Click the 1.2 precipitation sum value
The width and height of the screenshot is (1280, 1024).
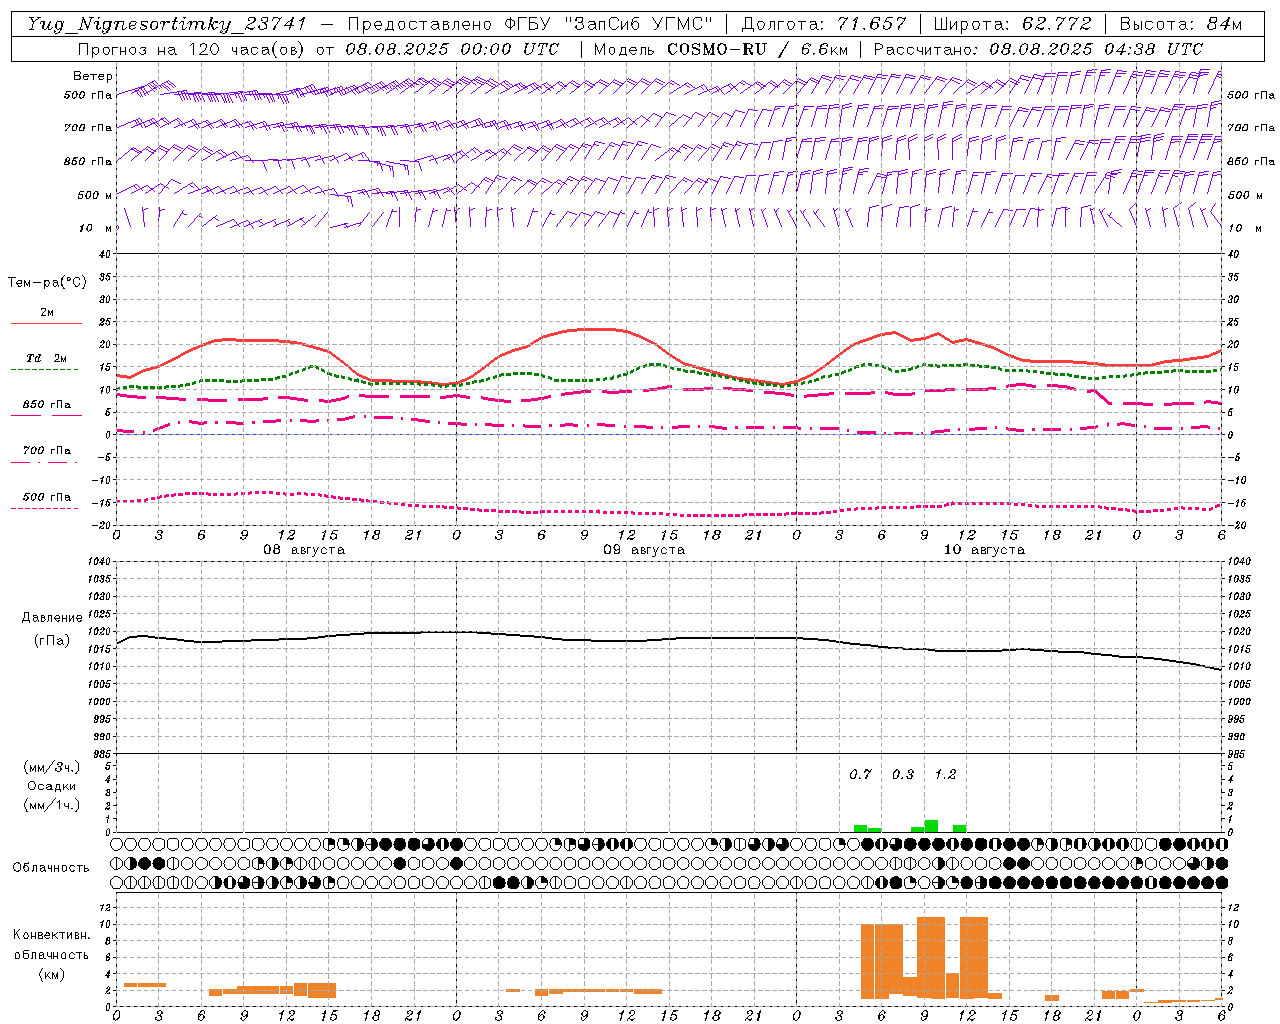[x=945, y=774]
